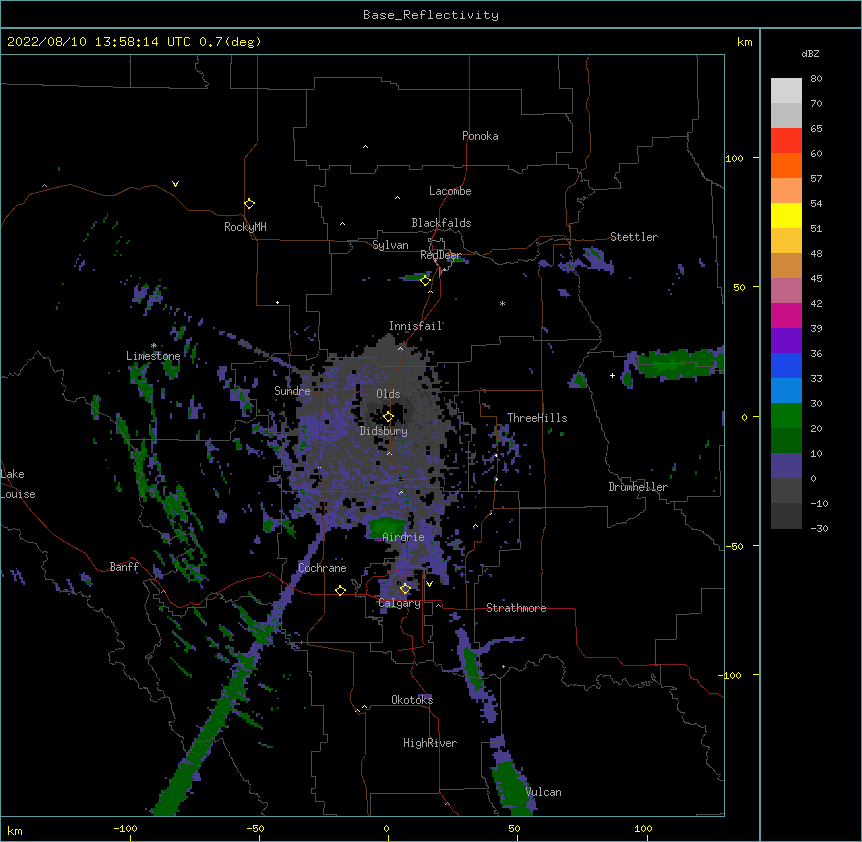
Task: Click the white plus marker north of Drumheller
Action: 612,375
